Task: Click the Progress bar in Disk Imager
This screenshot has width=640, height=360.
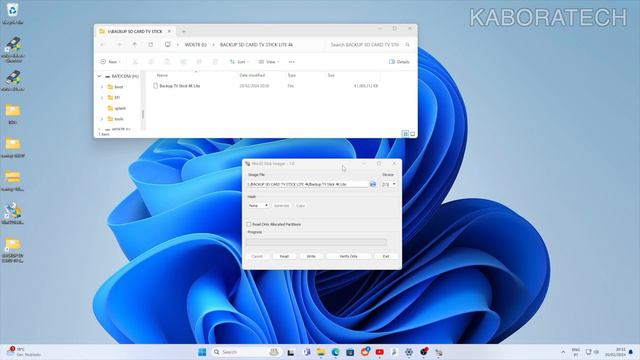Action: click(x=316, y=242)
